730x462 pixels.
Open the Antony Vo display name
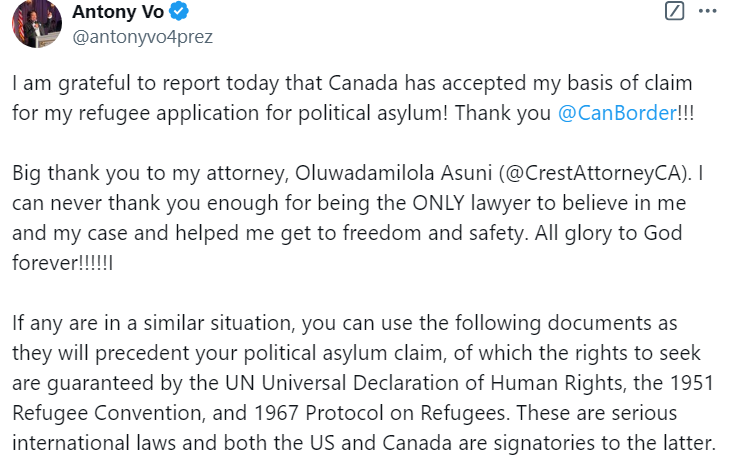118,12
